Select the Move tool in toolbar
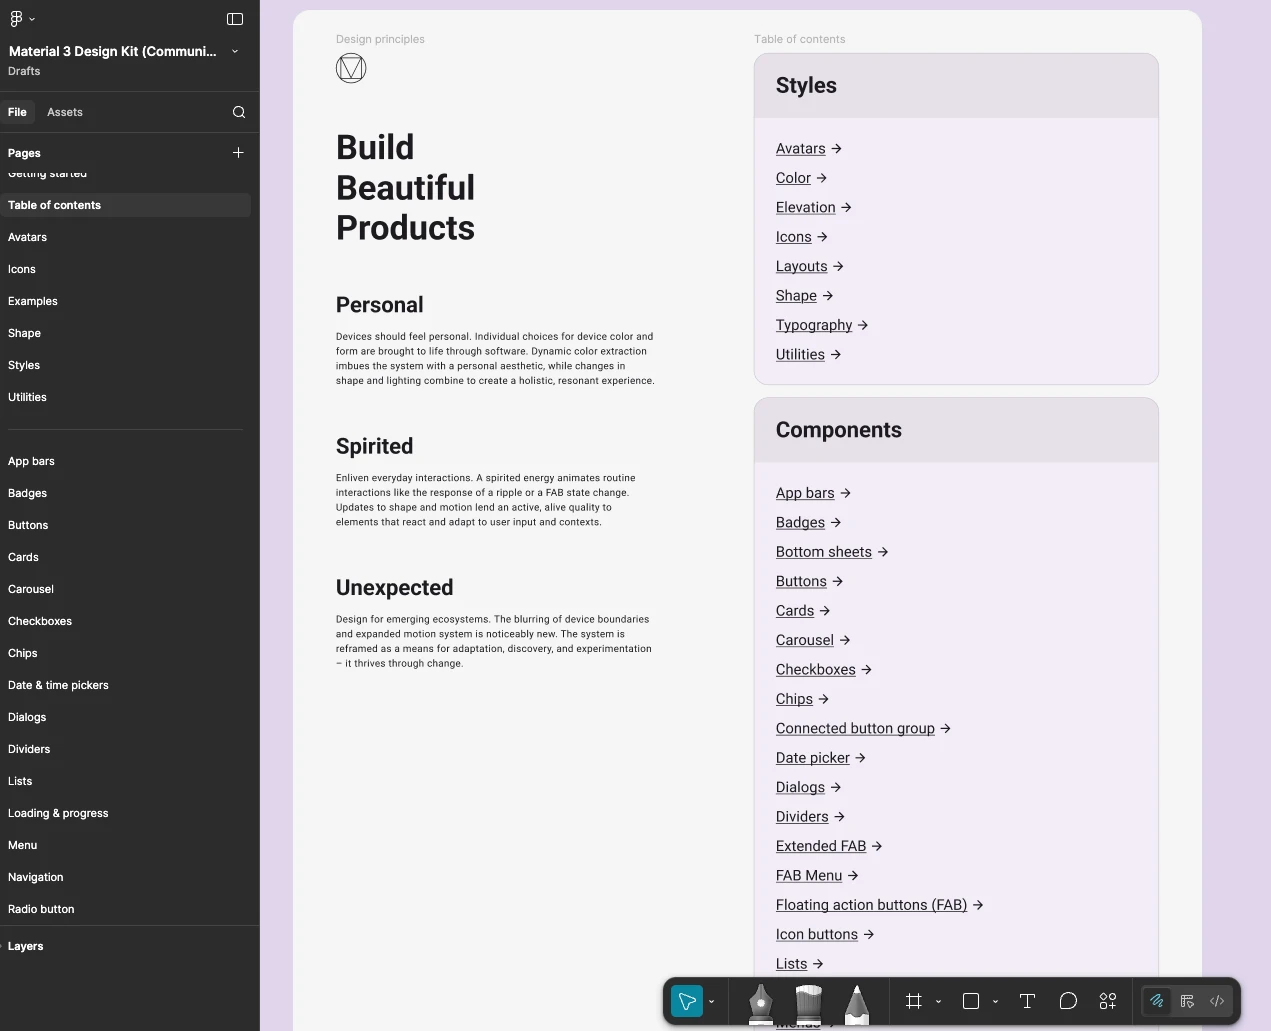This screenshot has height=1031, width=1271. click(687, 1001)
